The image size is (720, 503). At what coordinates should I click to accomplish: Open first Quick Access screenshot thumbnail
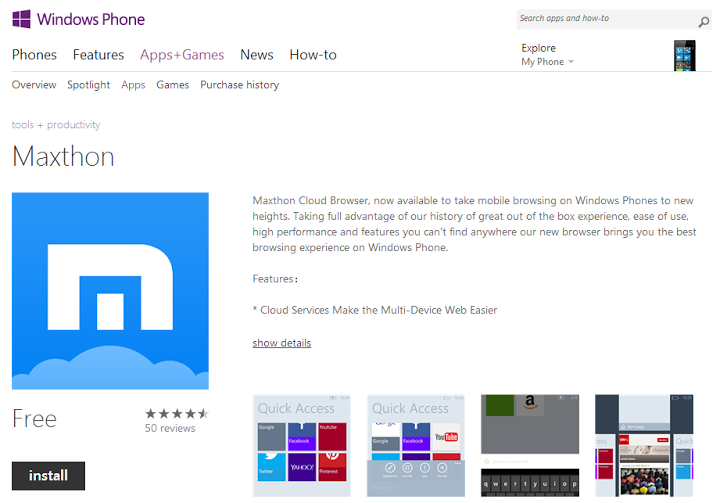[x=302, y=446]
